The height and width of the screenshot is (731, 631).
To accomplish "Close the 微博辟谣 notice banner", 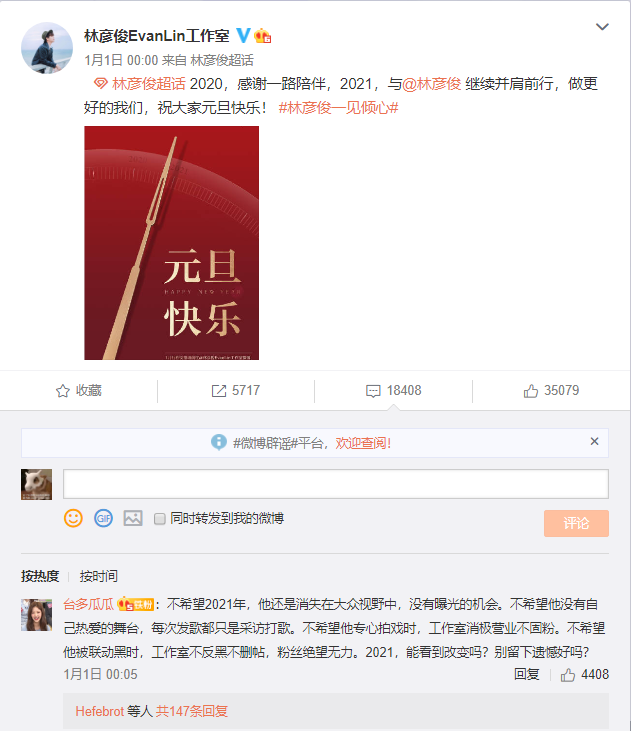I will [x=594, y=441].
